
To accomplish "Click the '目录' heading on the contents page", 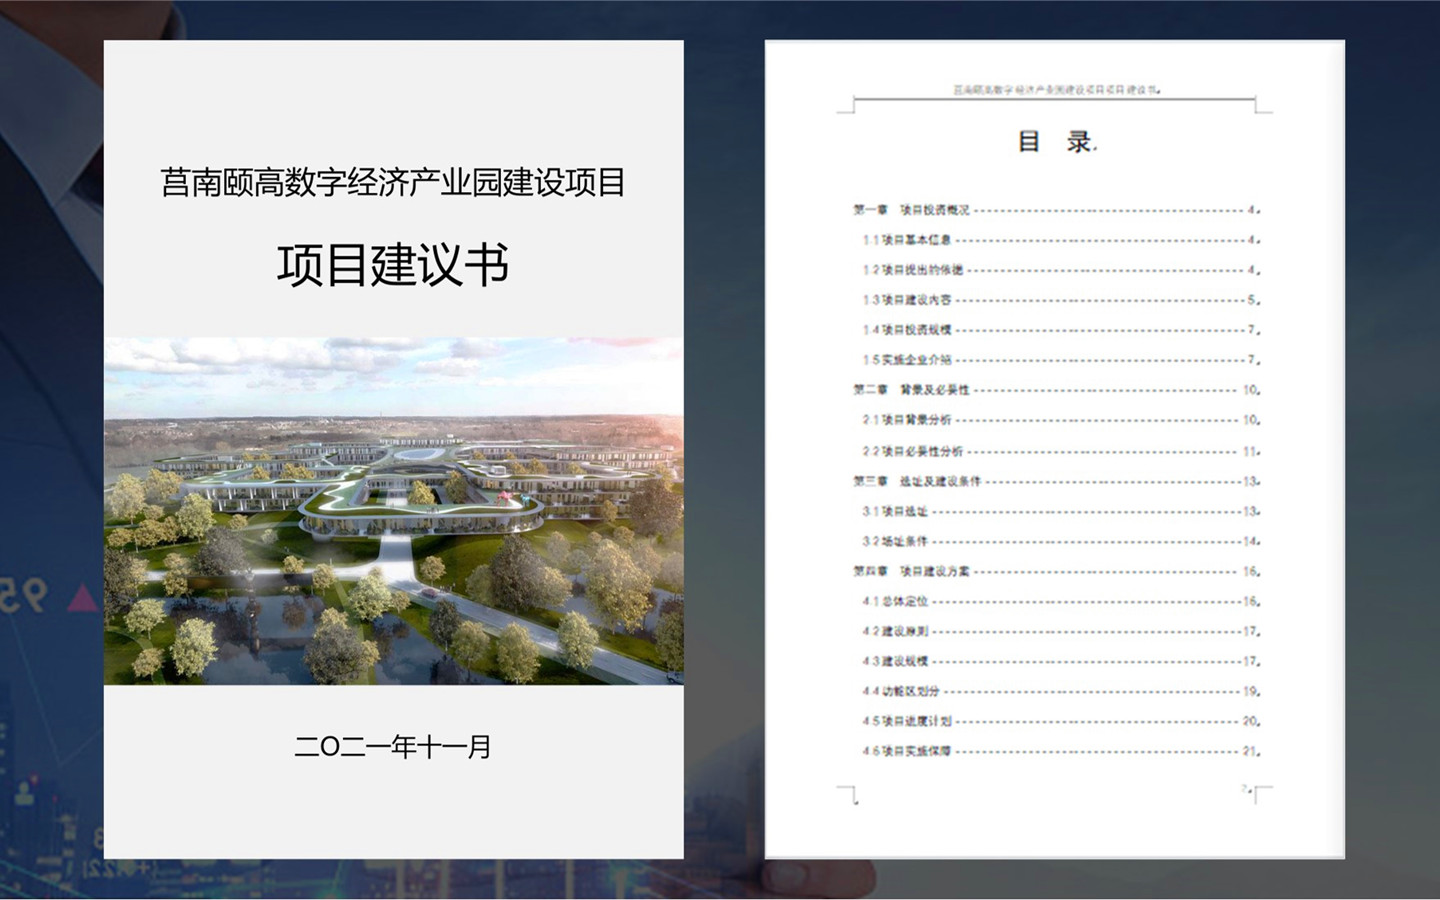I will 1056,141.
